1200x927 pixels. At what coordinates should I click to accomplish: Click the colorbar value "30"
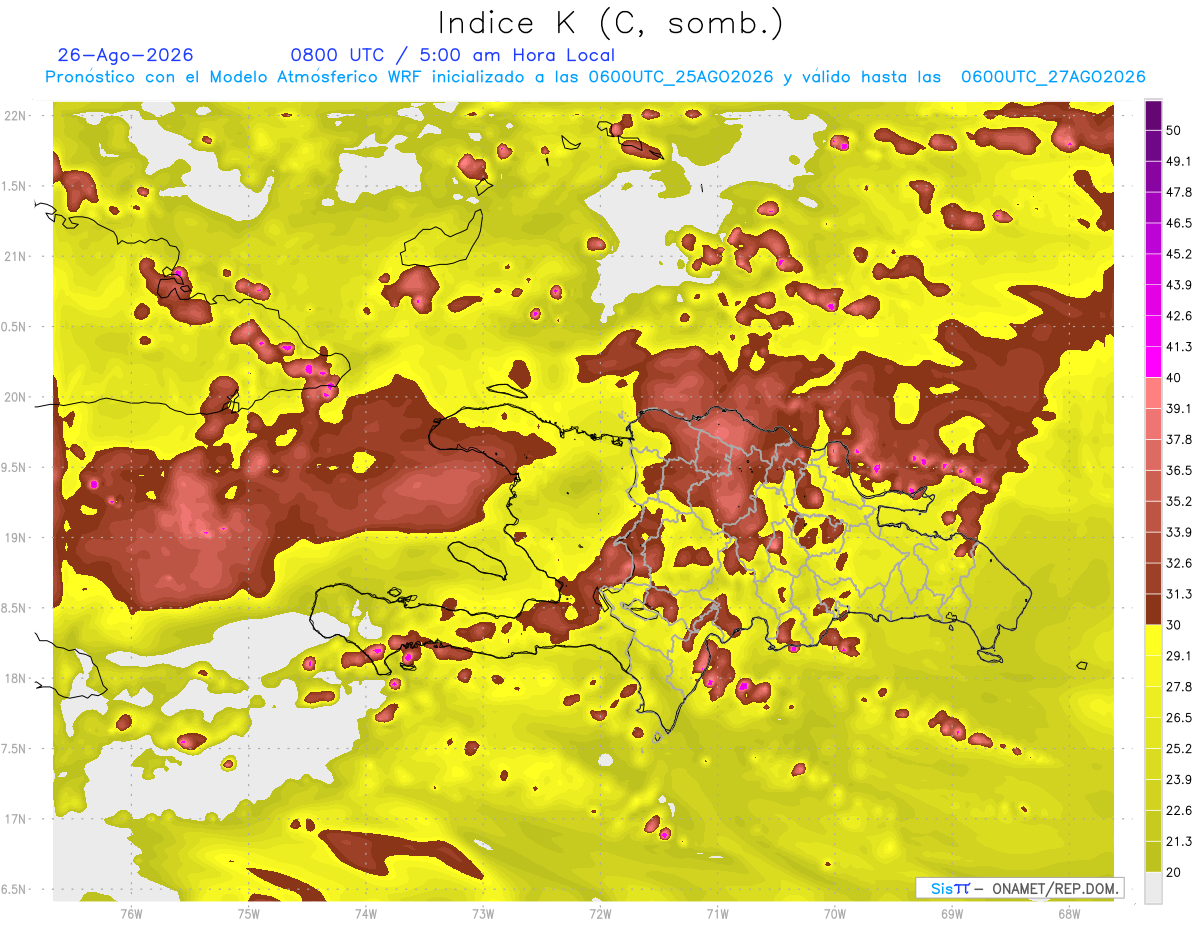point(1174,625)
